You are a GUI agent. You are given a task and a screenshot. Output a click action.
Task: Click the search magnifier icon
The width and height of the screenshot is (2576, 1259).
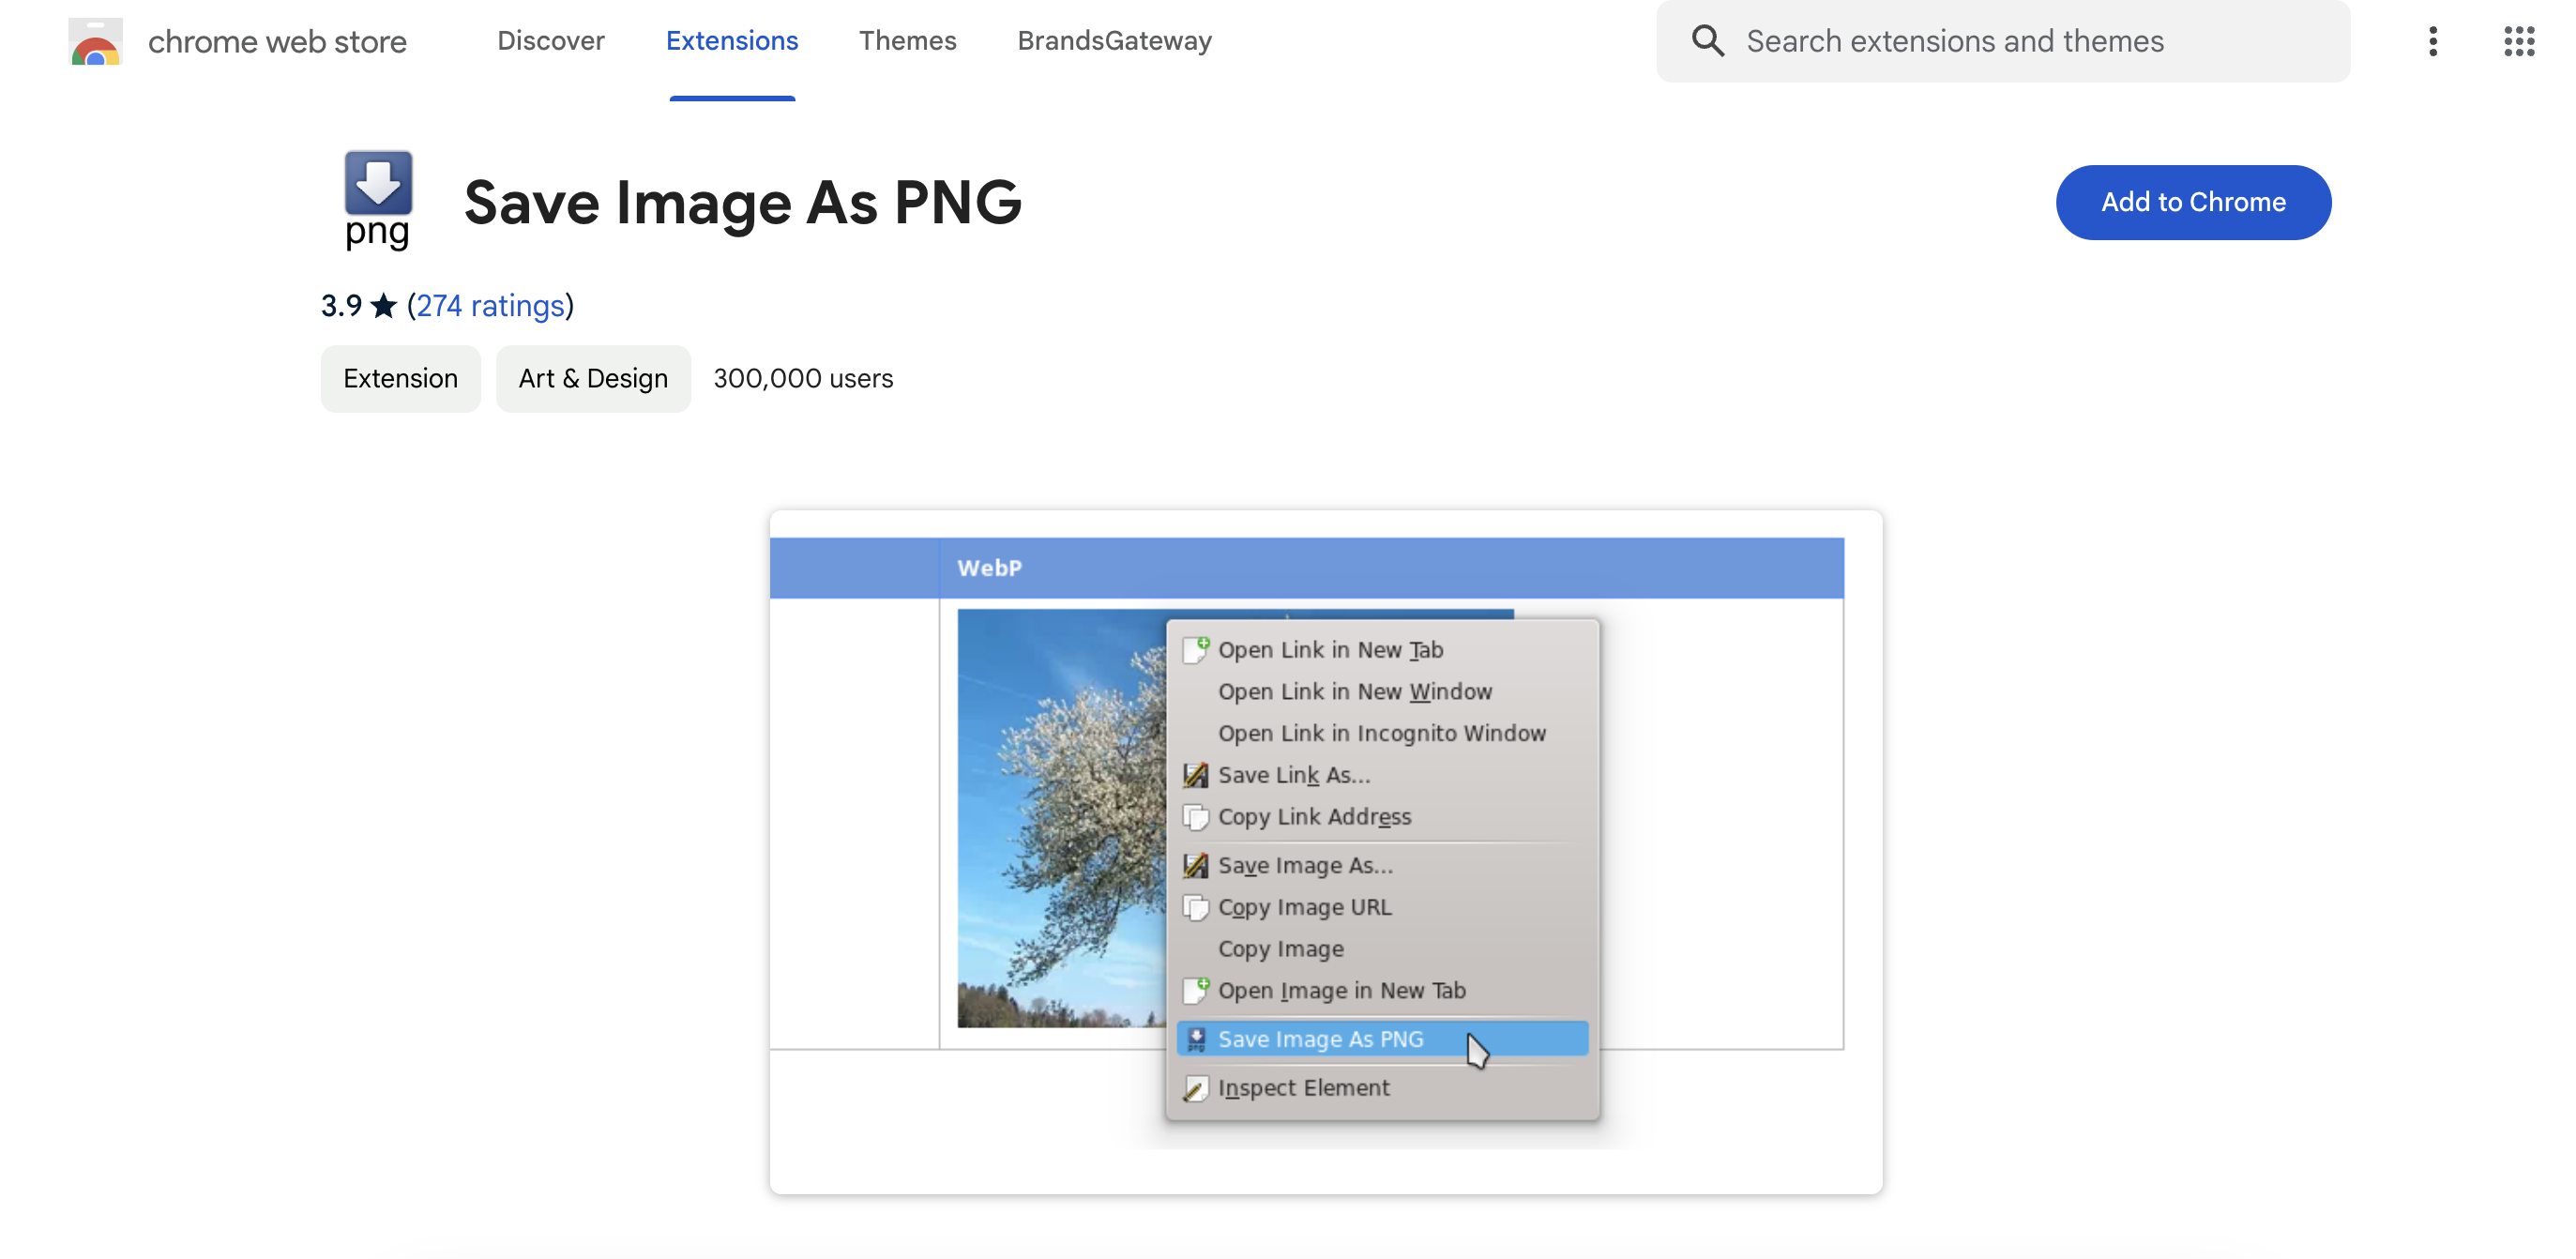pyautogui.click(x=1707, y=41)
